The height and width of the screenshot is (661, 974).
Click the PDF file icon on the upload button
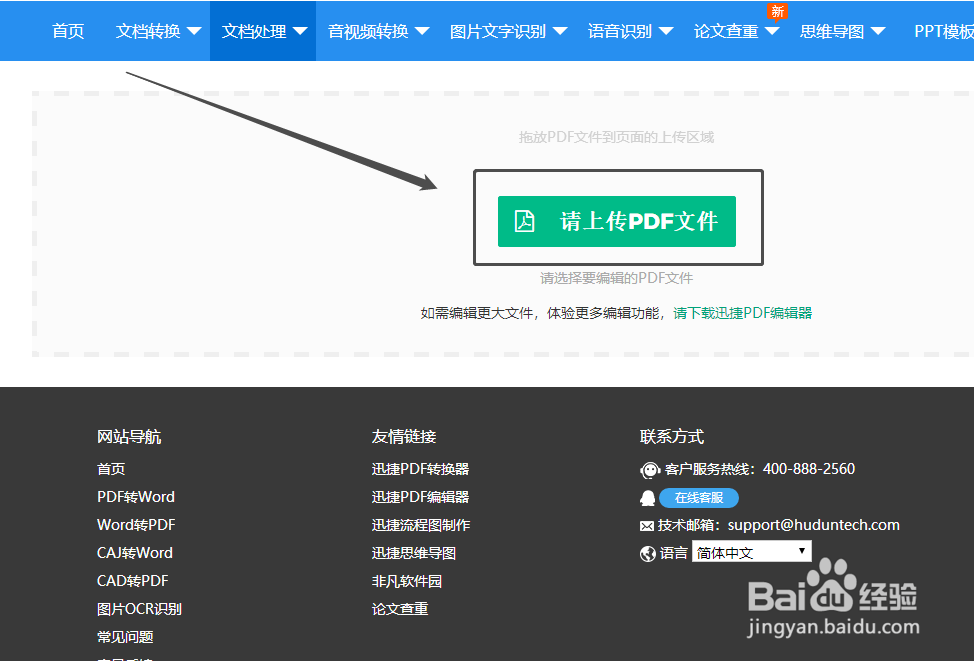point(524,221)
